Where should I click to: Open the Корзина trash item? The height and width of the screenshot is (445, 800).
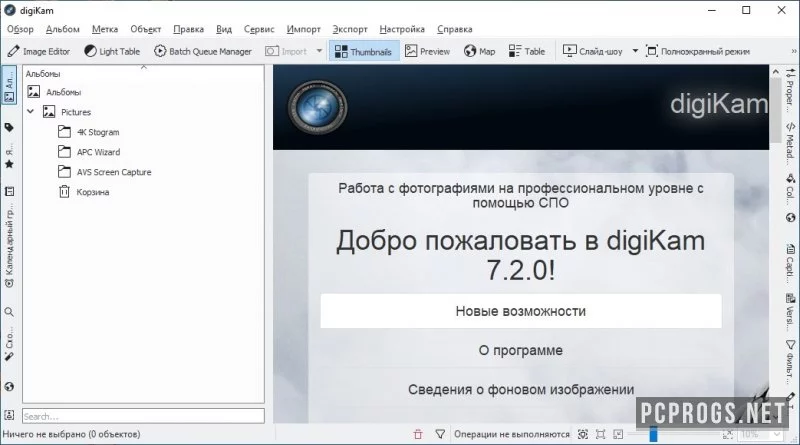tap(84, 192)
